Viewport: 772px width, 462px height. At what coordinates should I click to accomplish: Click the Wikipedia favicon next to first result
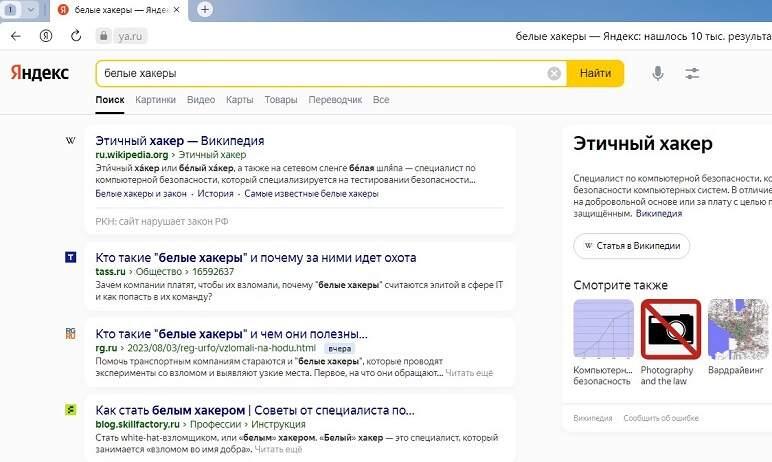[x=70, y=140]
